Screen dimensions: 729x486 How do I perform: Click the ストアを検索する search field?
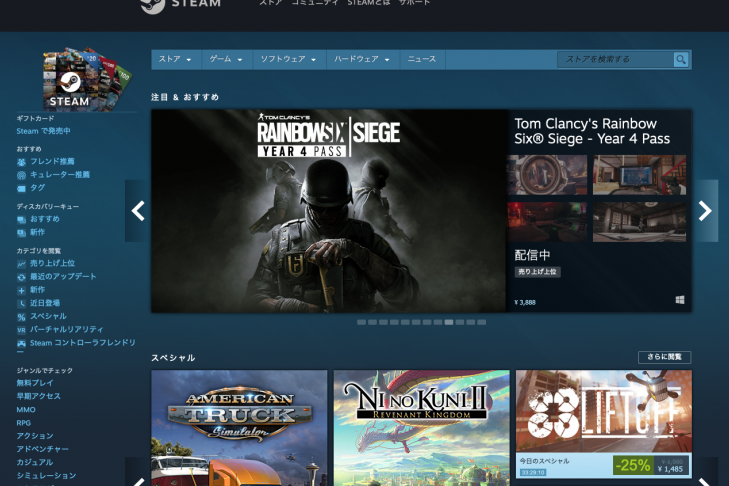pos(615,60)
